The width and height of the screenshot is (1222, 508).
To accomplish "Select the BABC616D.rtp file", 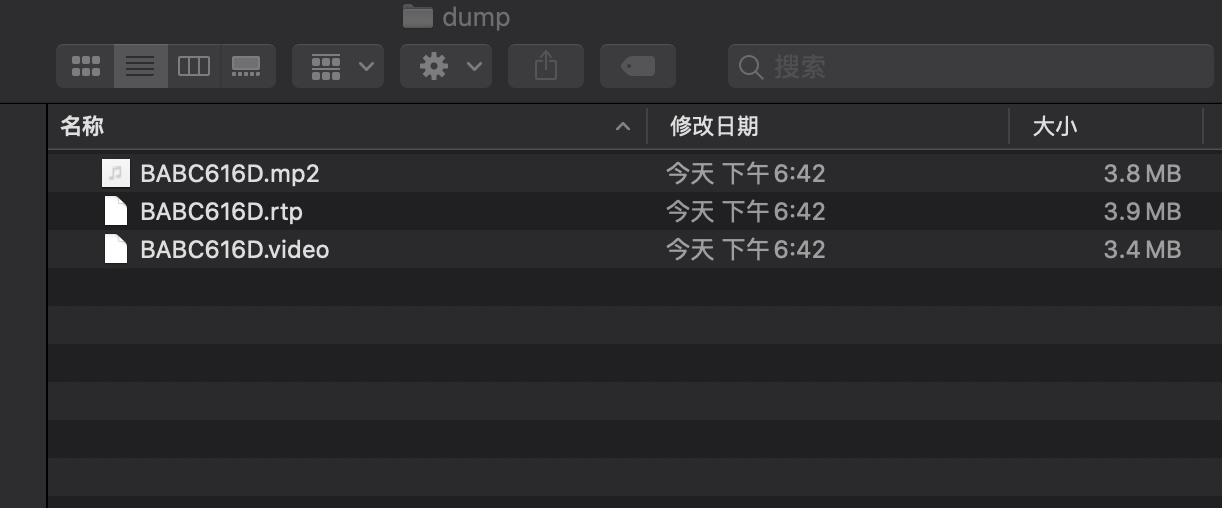I will coord(634,212).
